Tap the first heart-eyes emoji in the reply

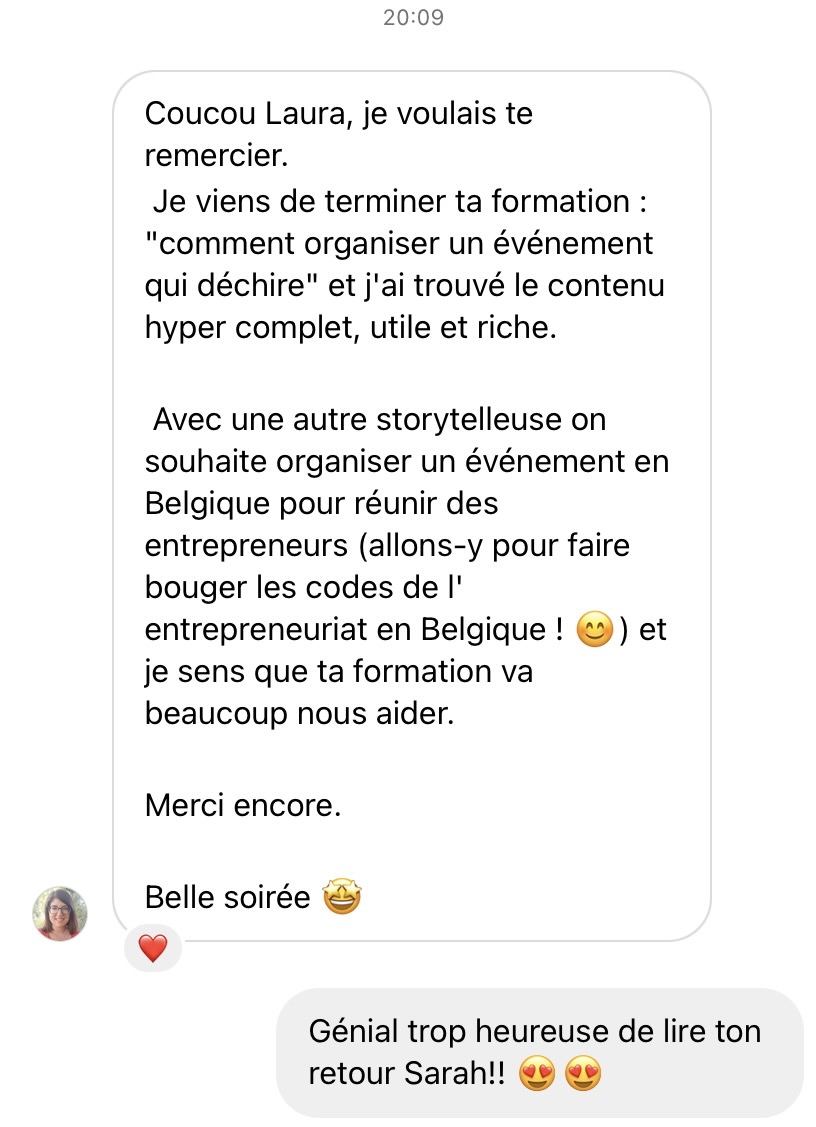coord(537,1076)
